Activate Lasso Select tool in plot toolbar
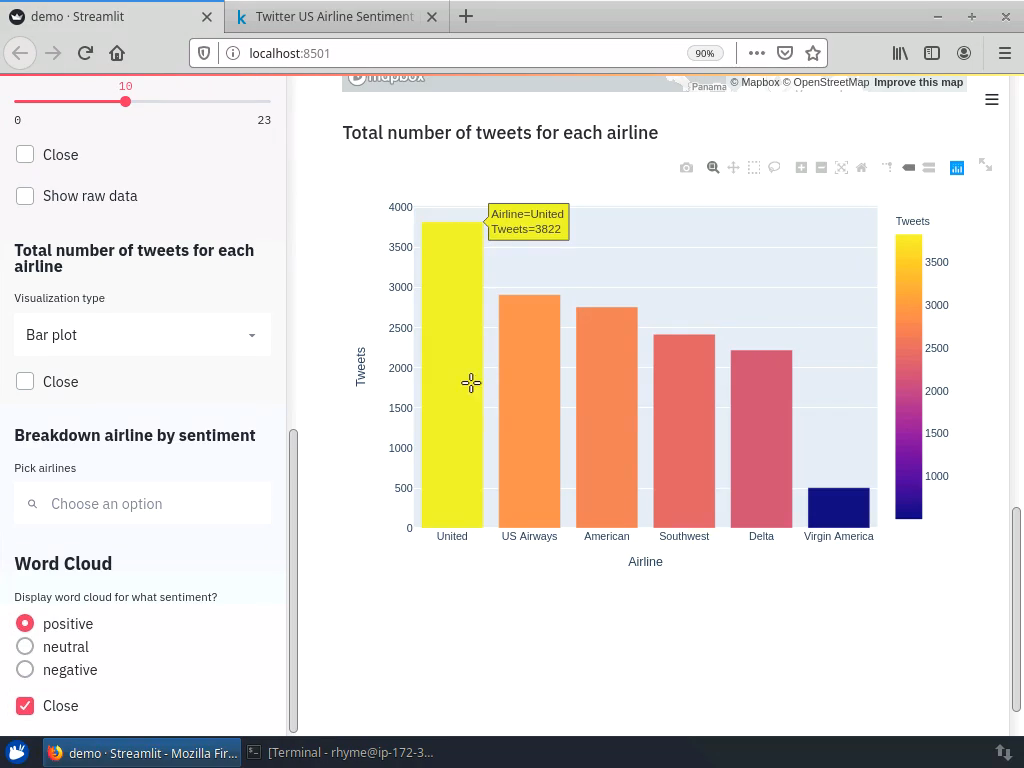1024x768 pixels. pos(774,168)
